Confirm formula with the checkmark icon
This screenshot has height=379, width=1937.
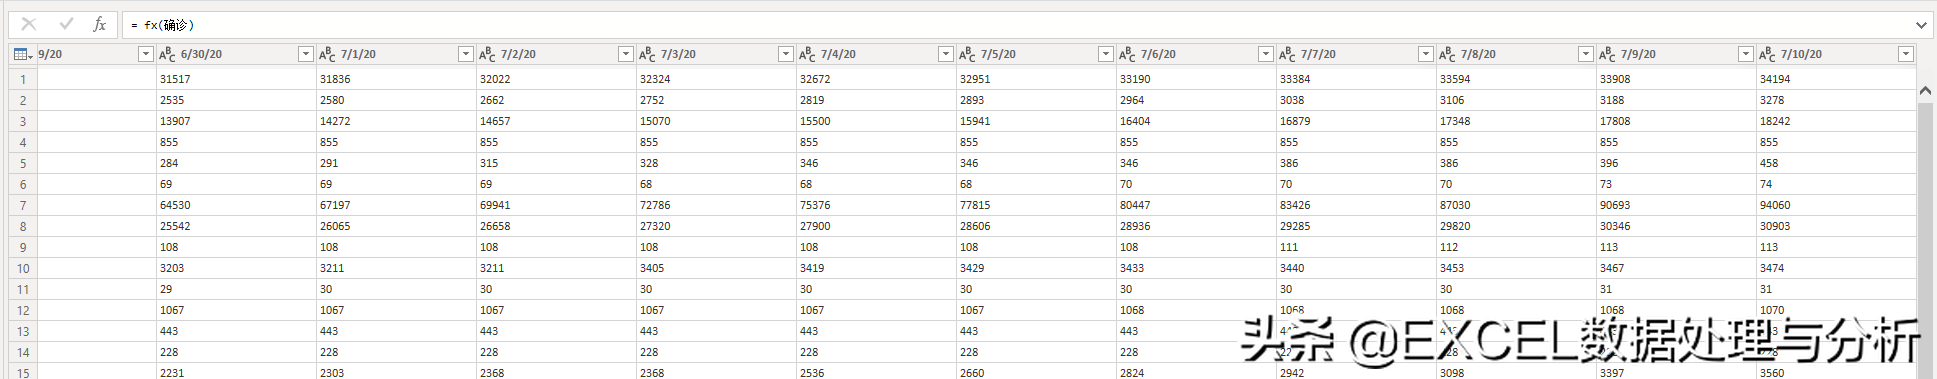click(x=66, y=24)
